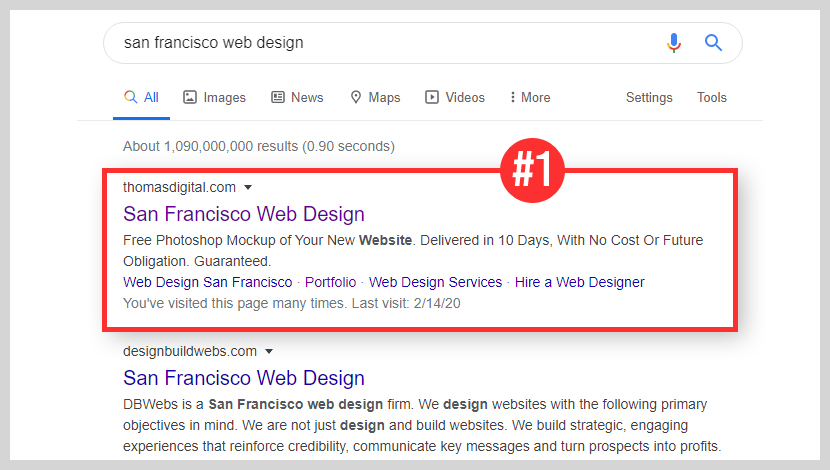Click the News tab newspaper icon
The height and width of the screenshot is (470, 830).
point(278,97)
